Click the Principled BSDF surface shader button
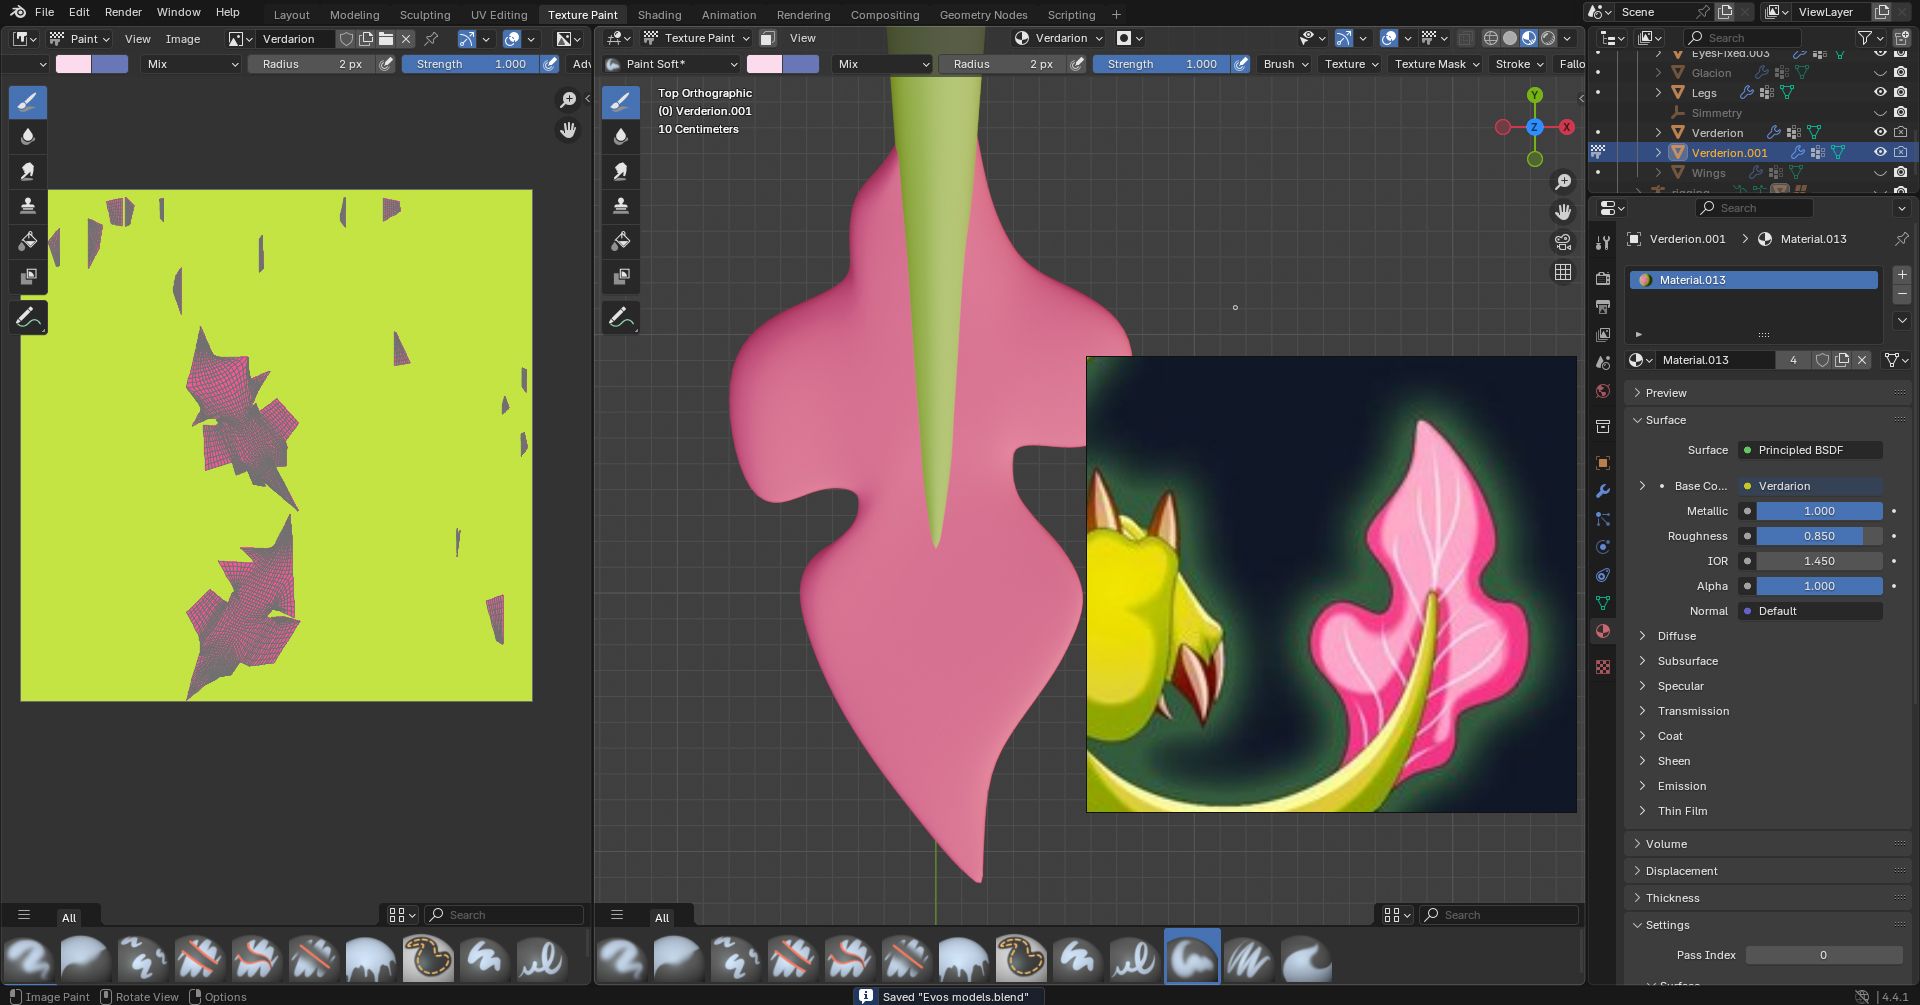 [1810, 450]
